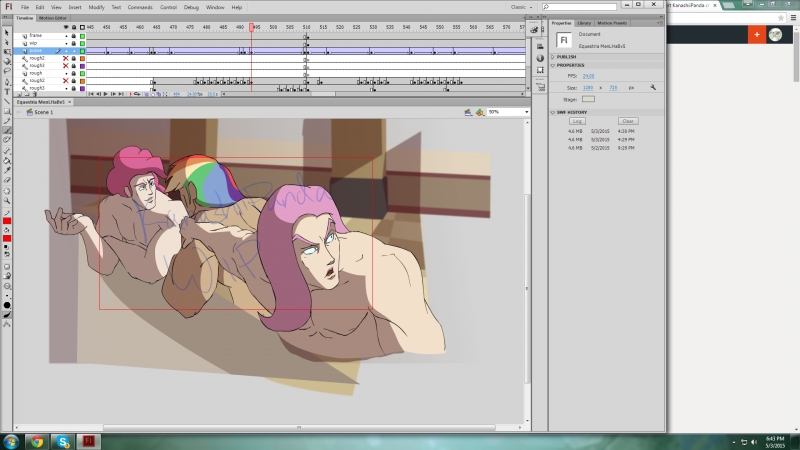This screenshot has height=450, width=800.
Task: Click the Log button under SWF History
Action: pos(578,121)
